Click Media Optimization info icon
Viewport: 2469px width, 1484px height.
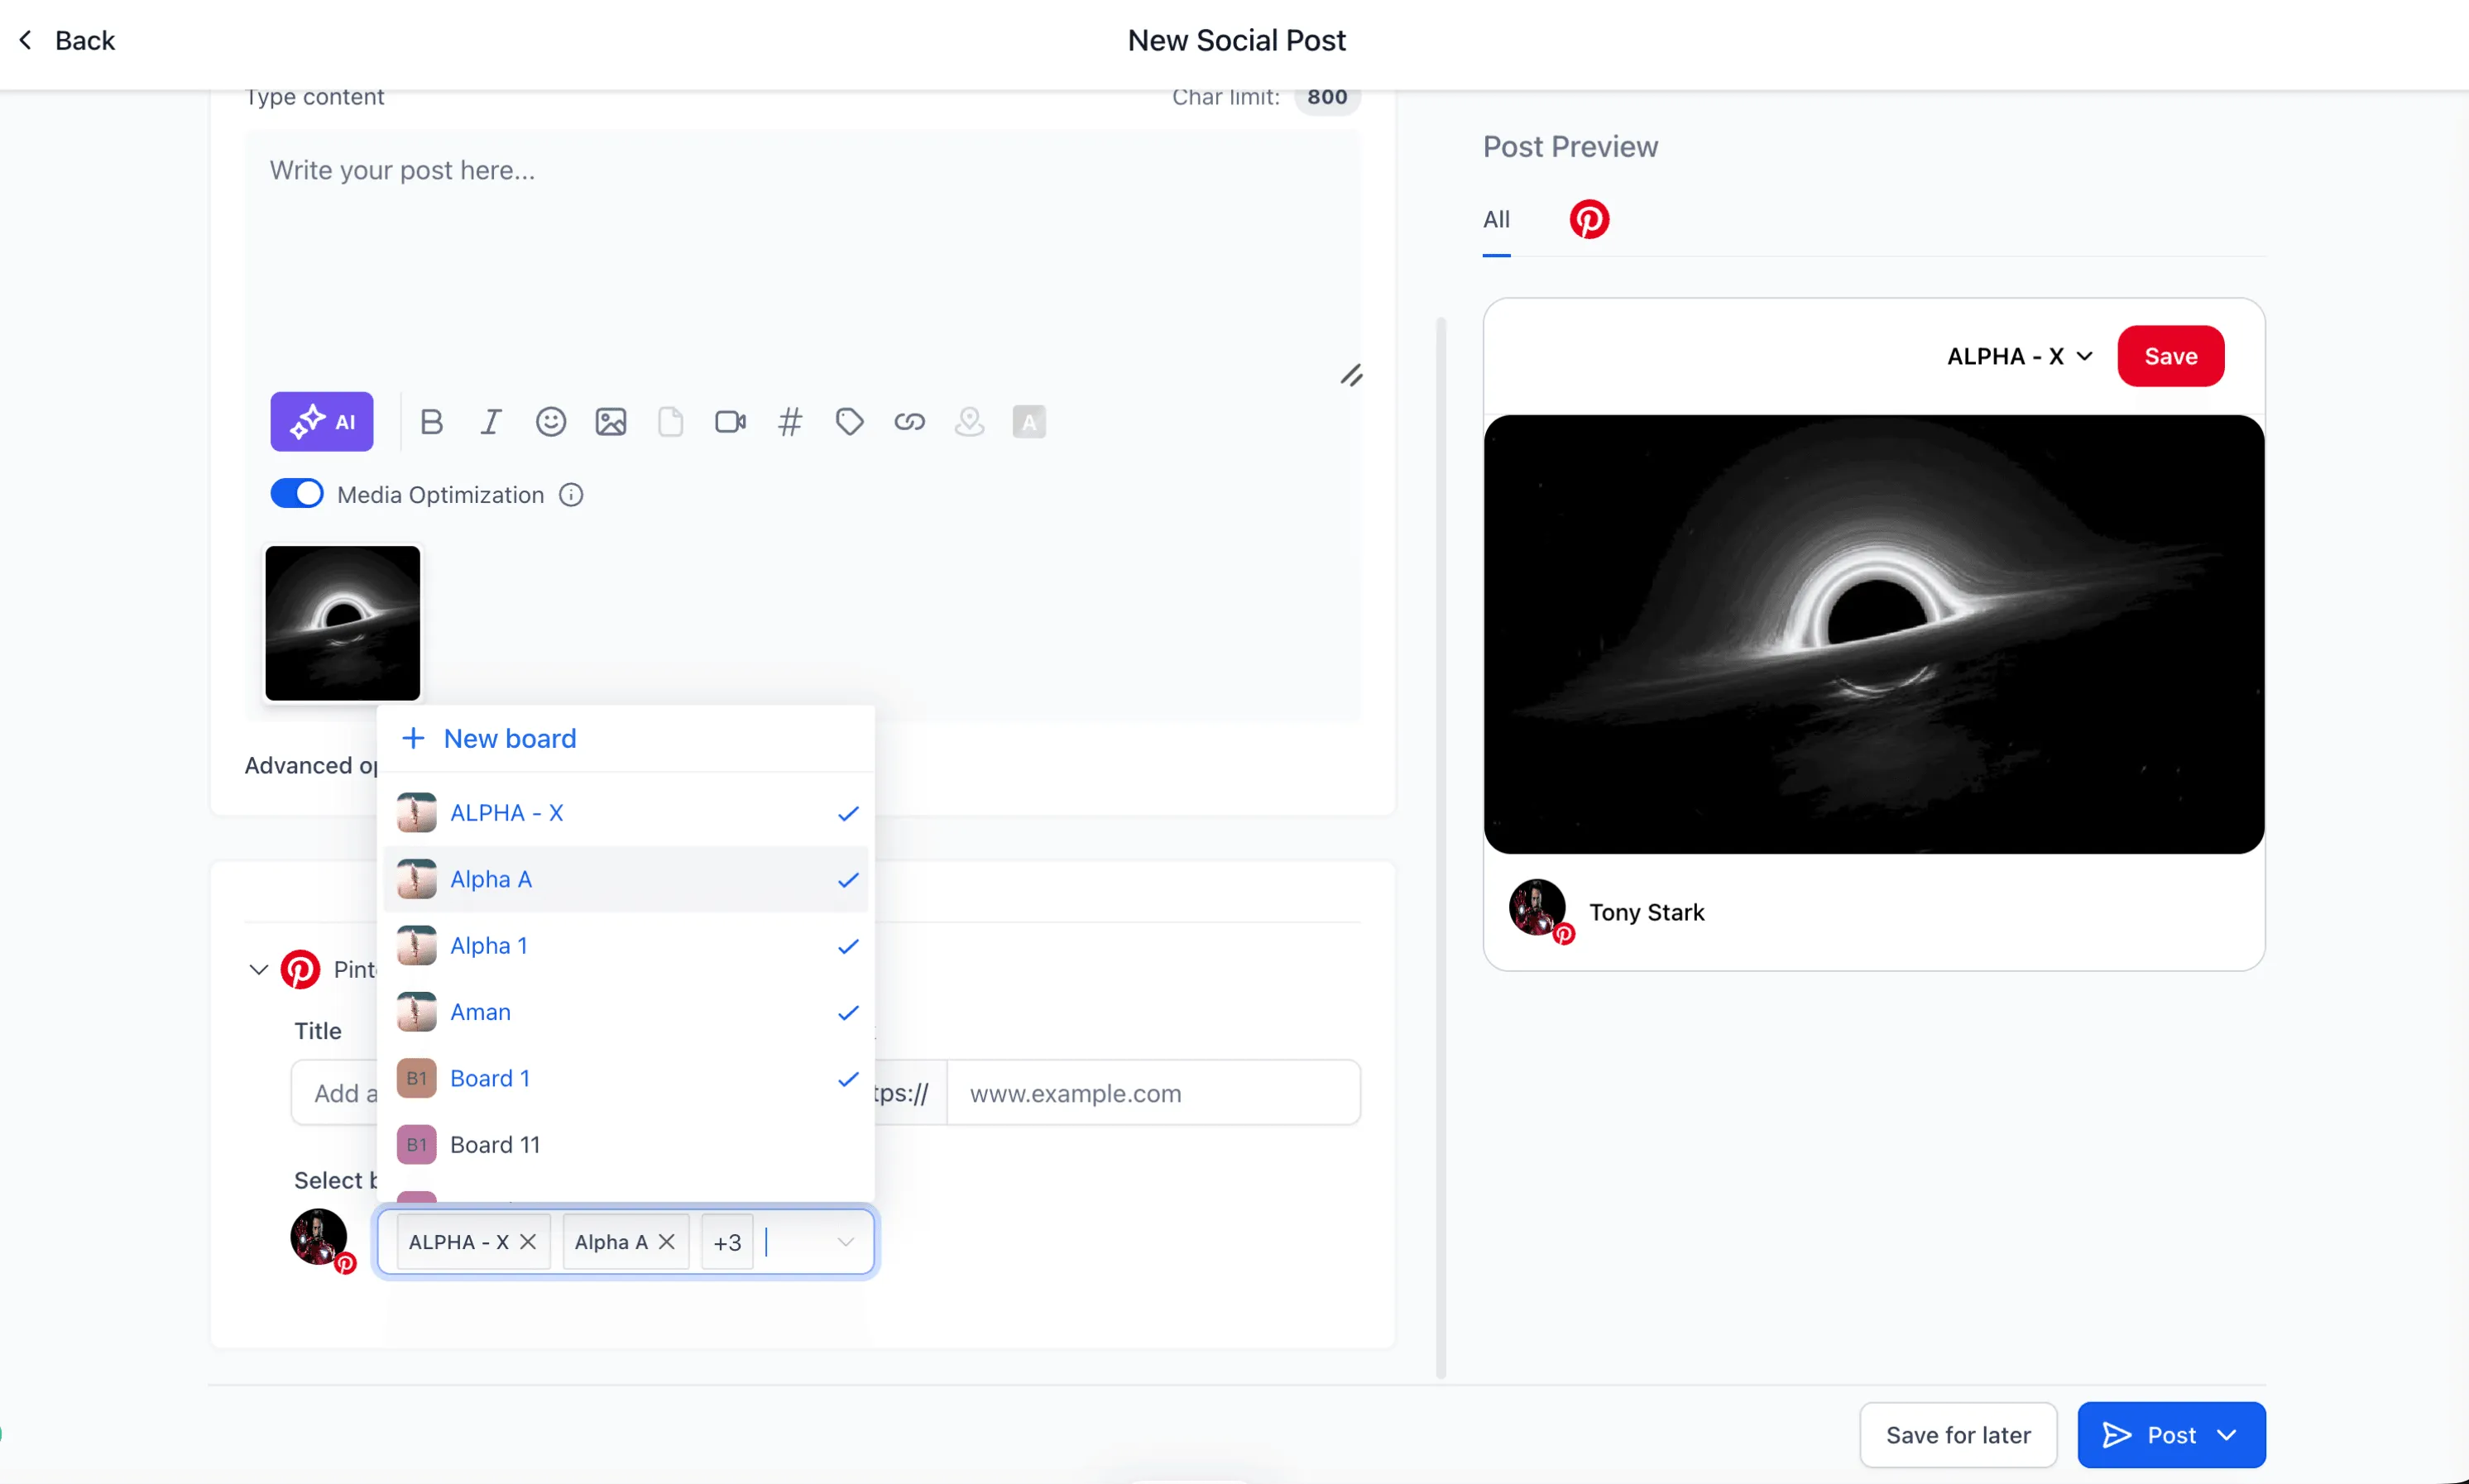[x=571, y=495]
